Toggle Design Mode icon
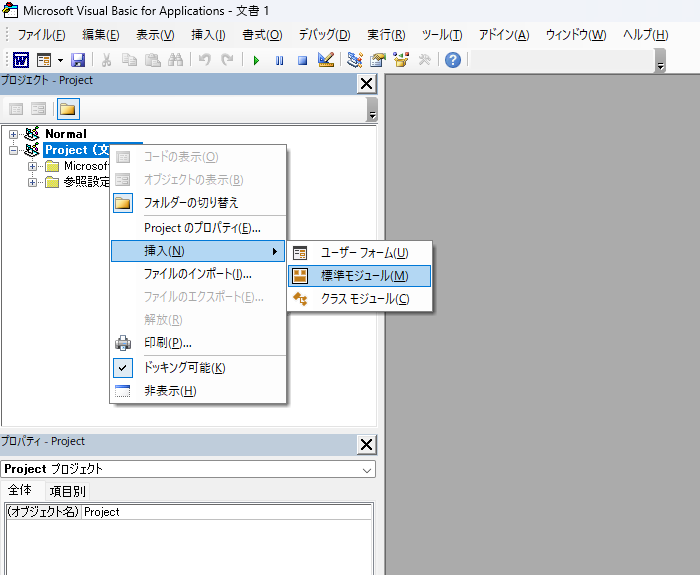Viewport: 700px width, 575px height. point(326,59)
